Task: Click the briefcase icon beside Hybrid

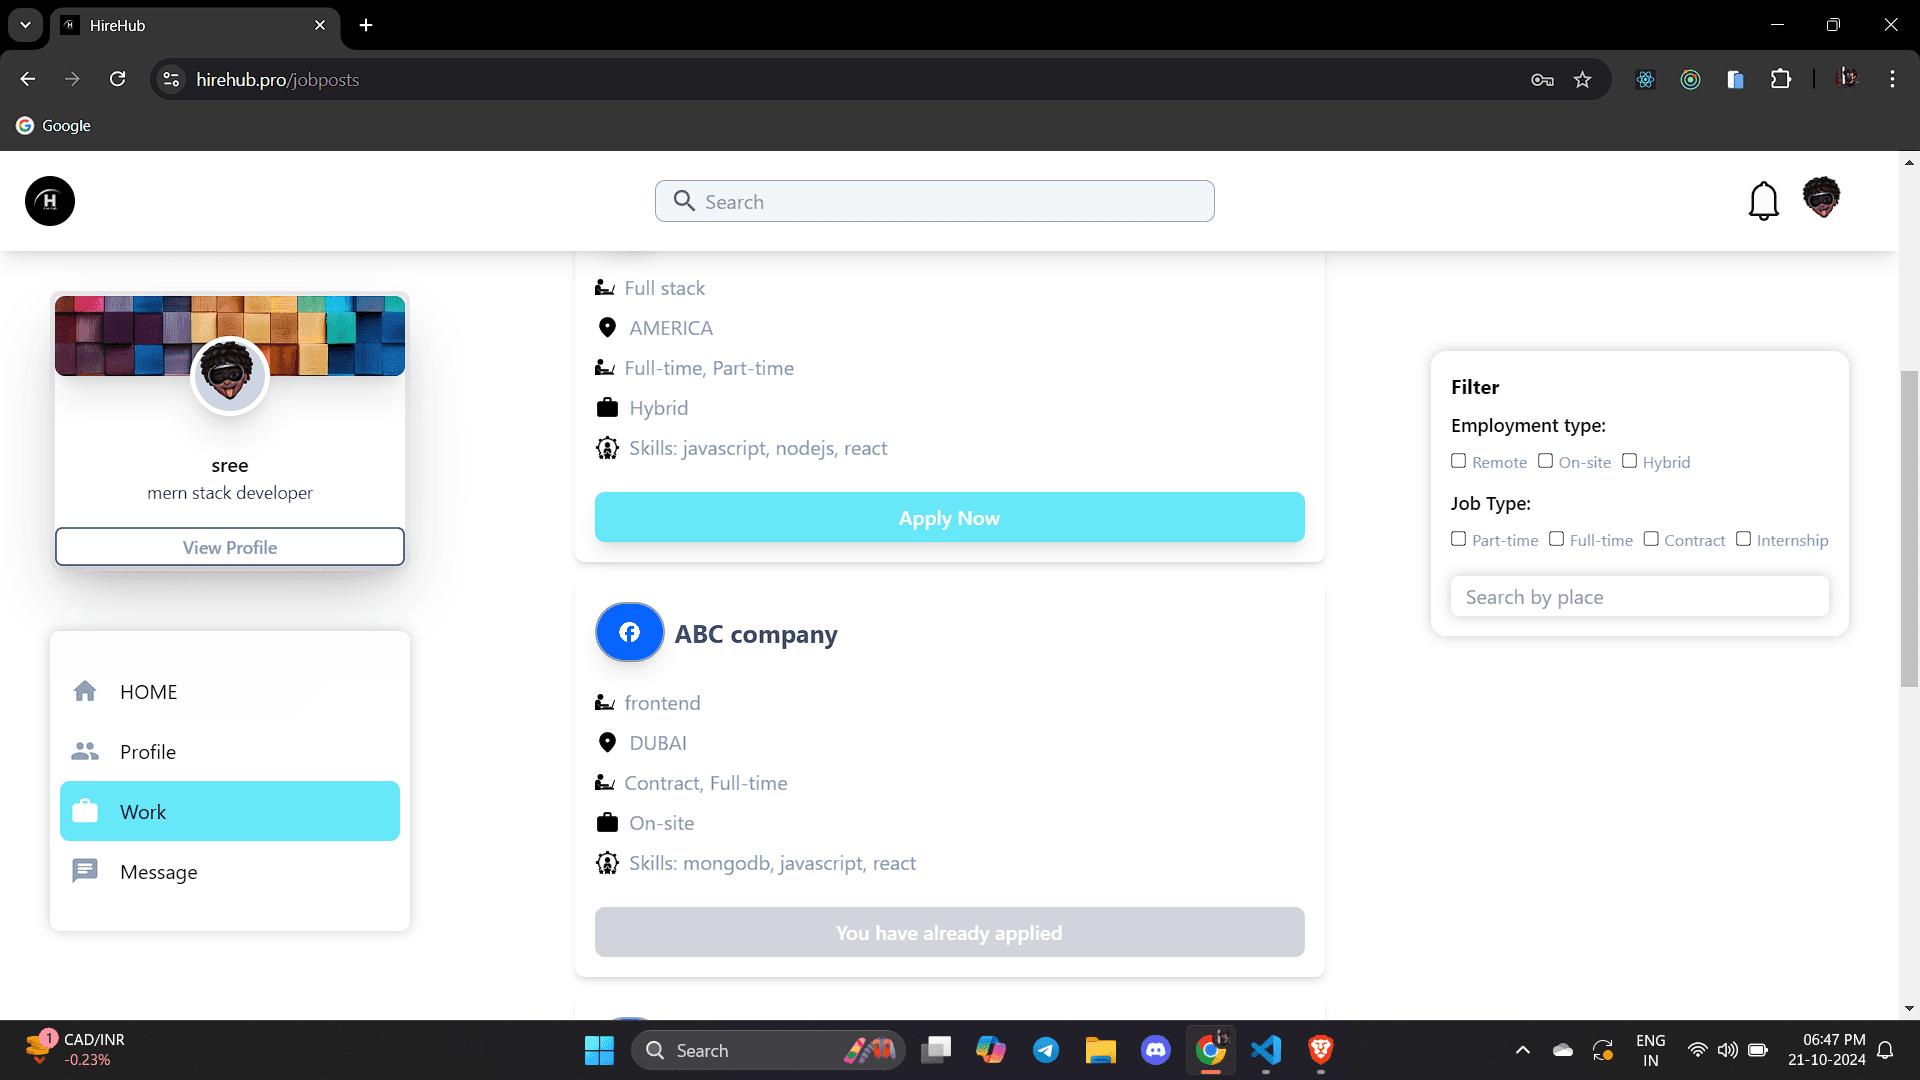Action: point(607,408)
